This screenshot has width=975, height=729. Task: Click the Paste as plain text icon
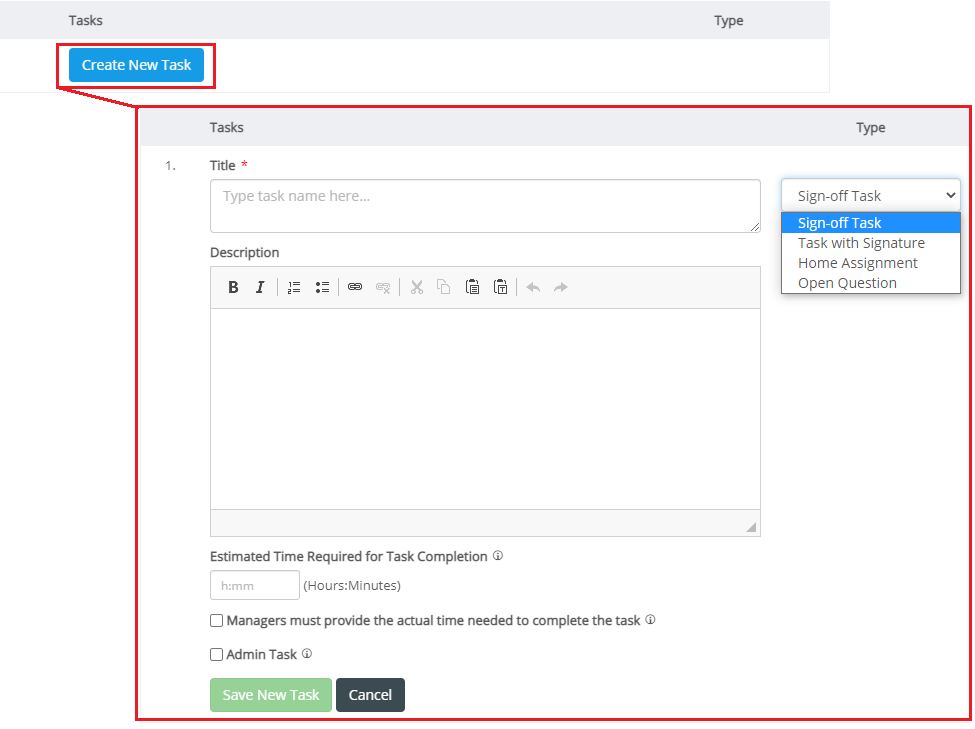(499, 287)
